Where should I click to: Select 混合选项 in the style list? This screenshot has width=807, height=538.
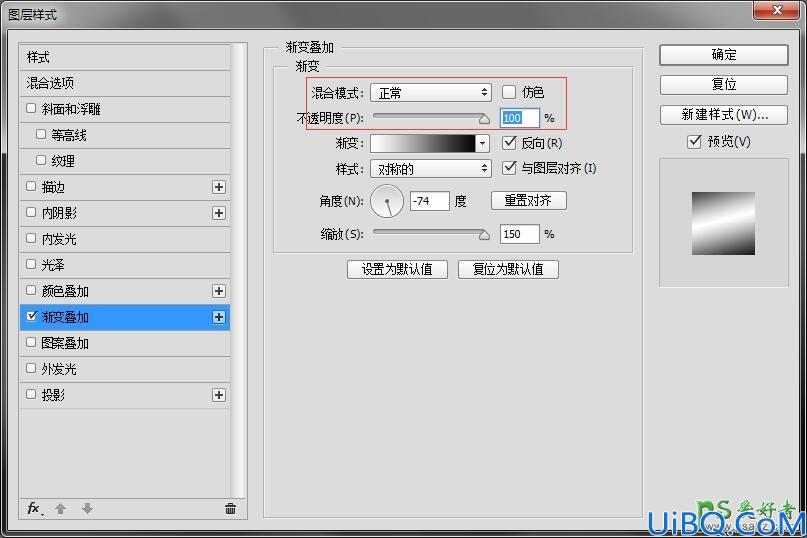(125, 83)
